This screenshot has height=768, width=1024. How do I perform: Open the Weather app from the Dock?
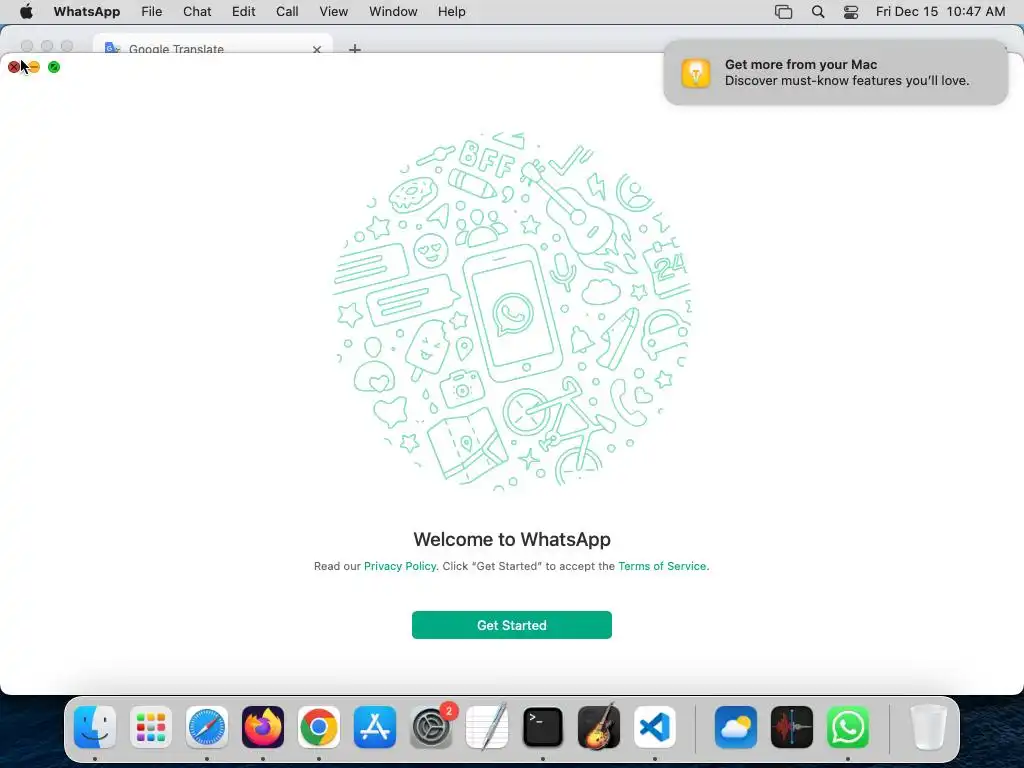pyautogui.click(x=736, y=727)
